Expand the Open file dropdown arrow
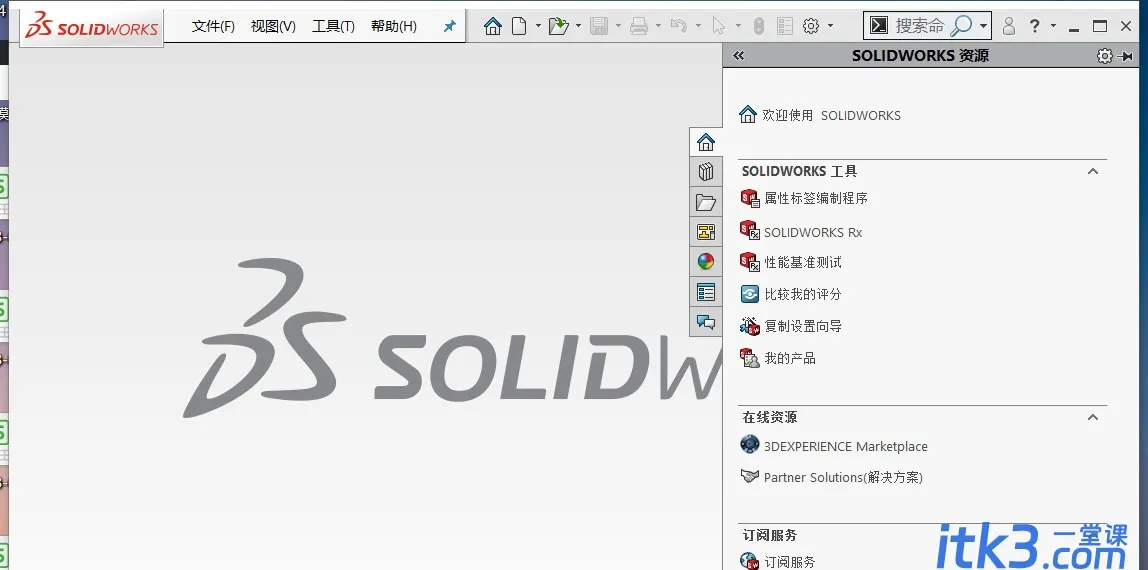Viewport: 1148px width, 570px height. (578, 26)
